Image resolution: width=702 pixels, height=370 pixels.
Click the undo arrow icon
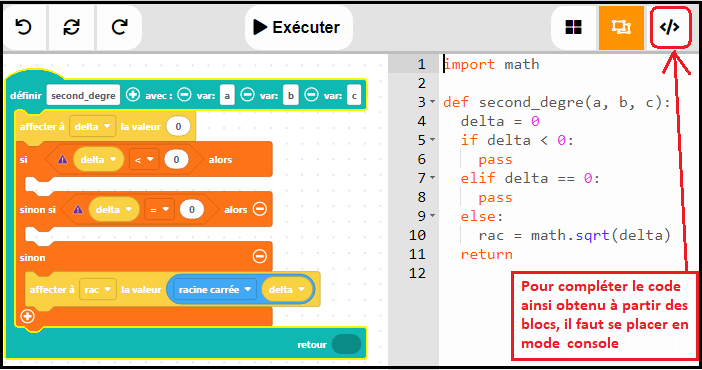coord(23,27)
